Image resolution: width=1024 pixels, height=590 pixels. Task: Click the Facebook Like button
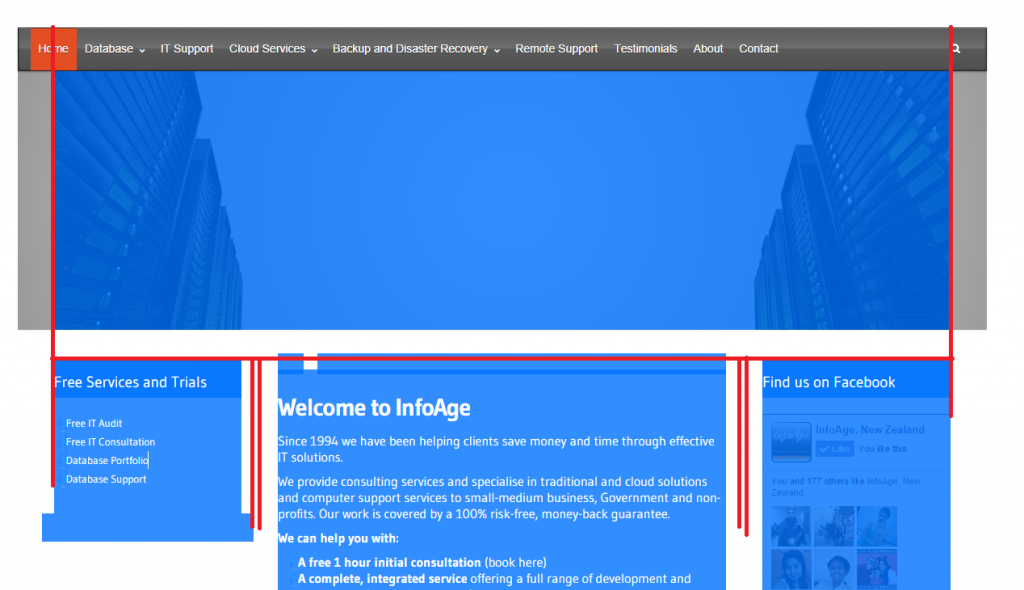[835, 449]
